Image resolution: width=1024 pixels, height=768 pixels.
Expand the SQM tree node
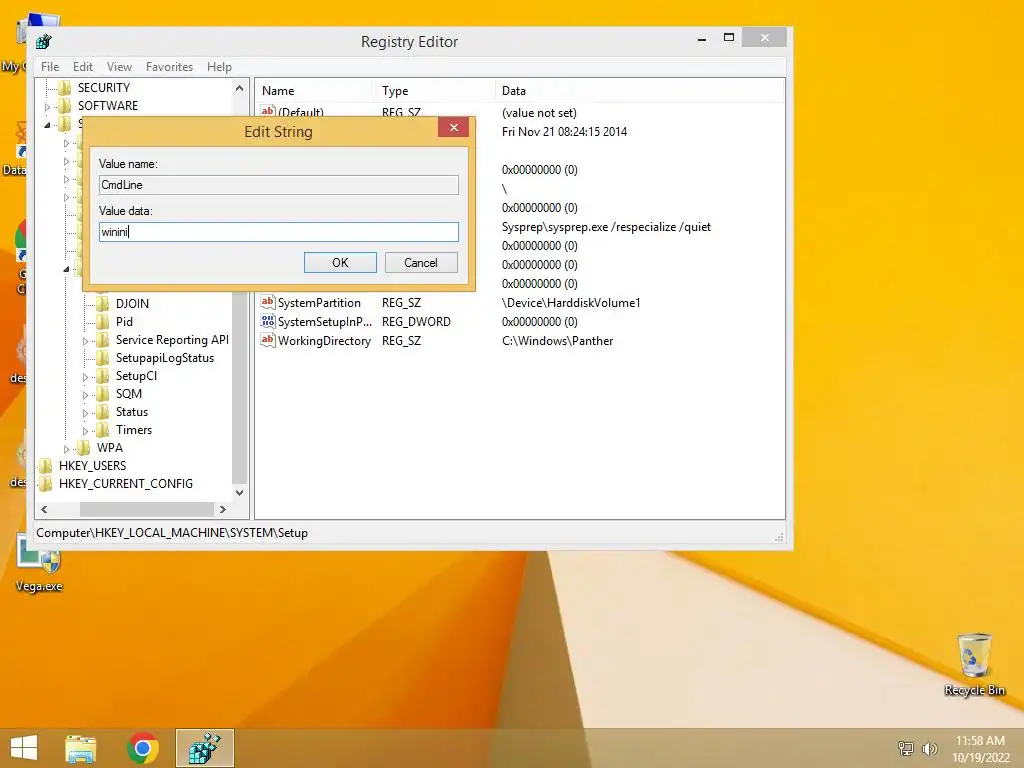coord(85,394)
